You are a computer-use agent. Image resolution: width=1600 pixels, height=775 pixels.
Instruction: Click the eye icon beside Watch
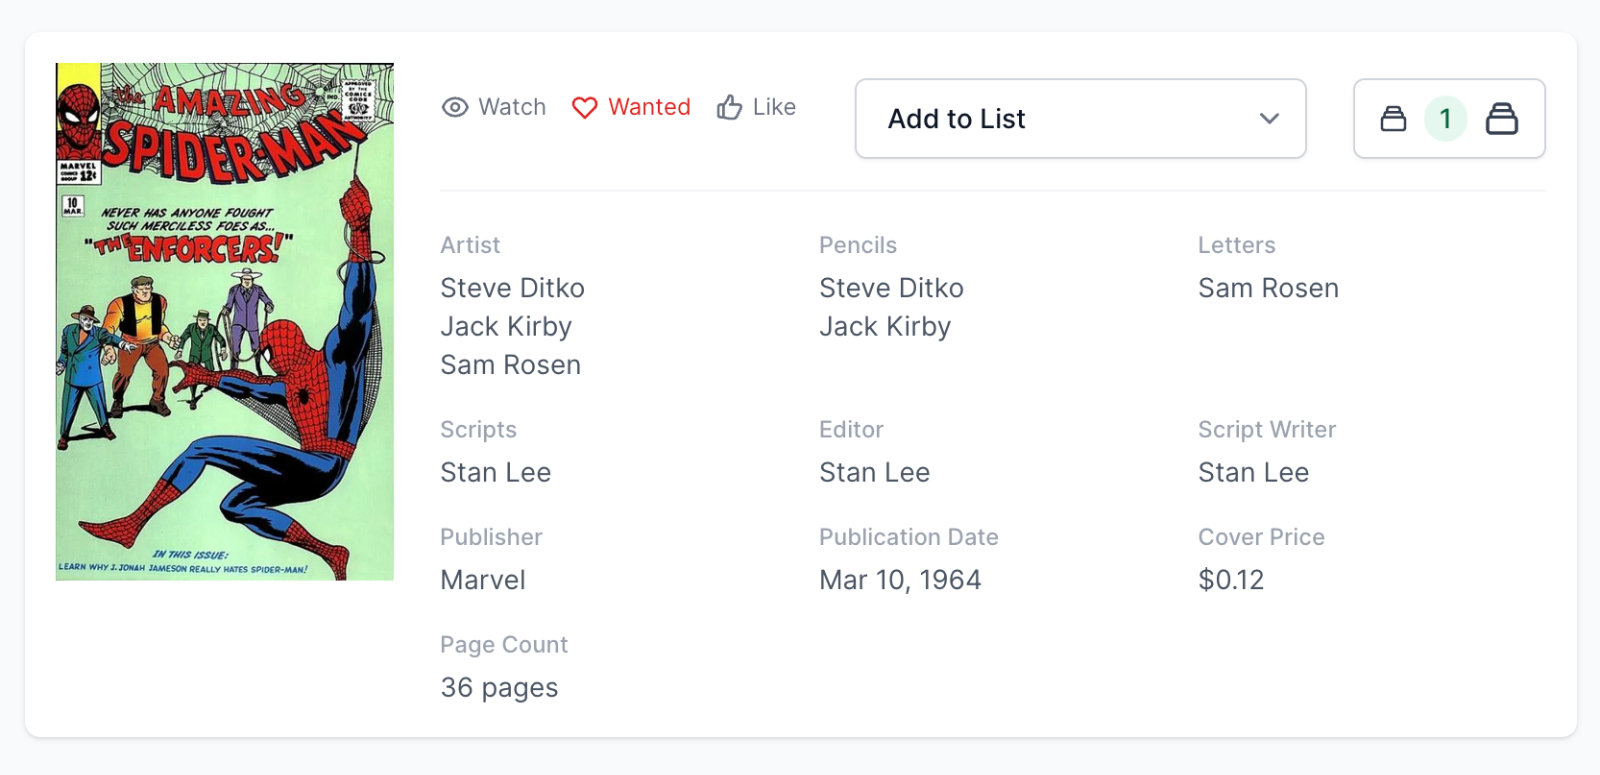click(x=455, y=107)
